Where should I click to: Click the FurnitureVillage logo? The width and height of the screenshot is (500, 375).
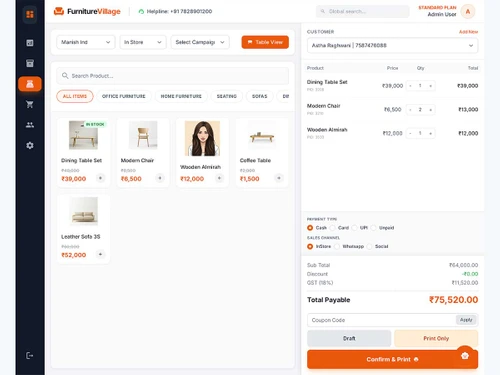click(87, 11)
